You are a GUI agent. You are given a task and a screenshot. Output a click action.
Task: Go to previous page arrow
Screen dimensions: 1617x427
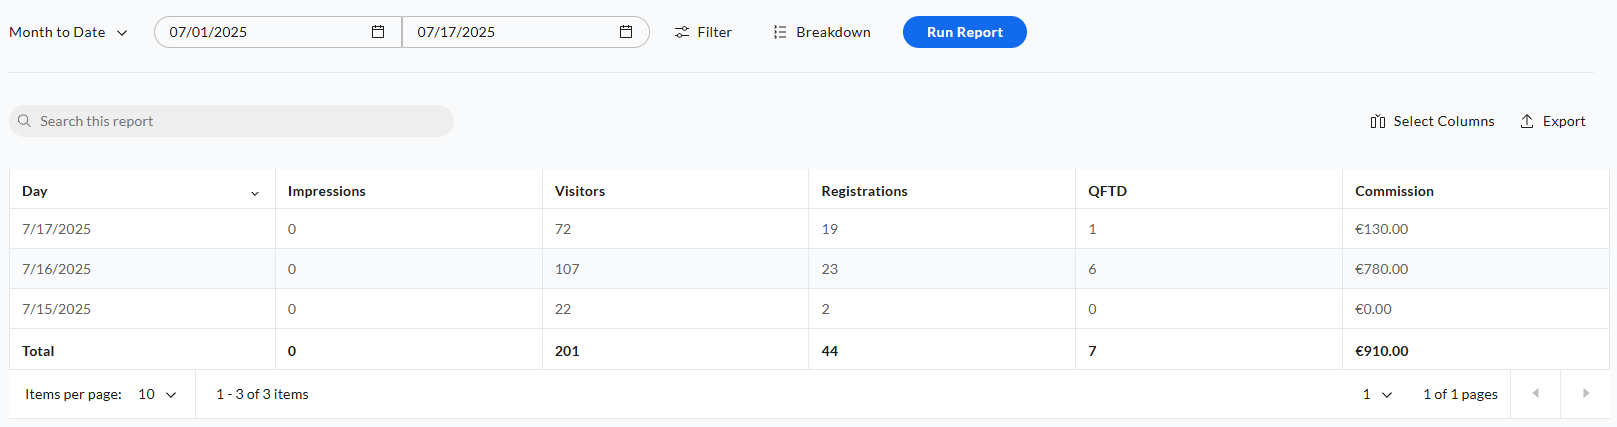click(x=1535, y=394)
